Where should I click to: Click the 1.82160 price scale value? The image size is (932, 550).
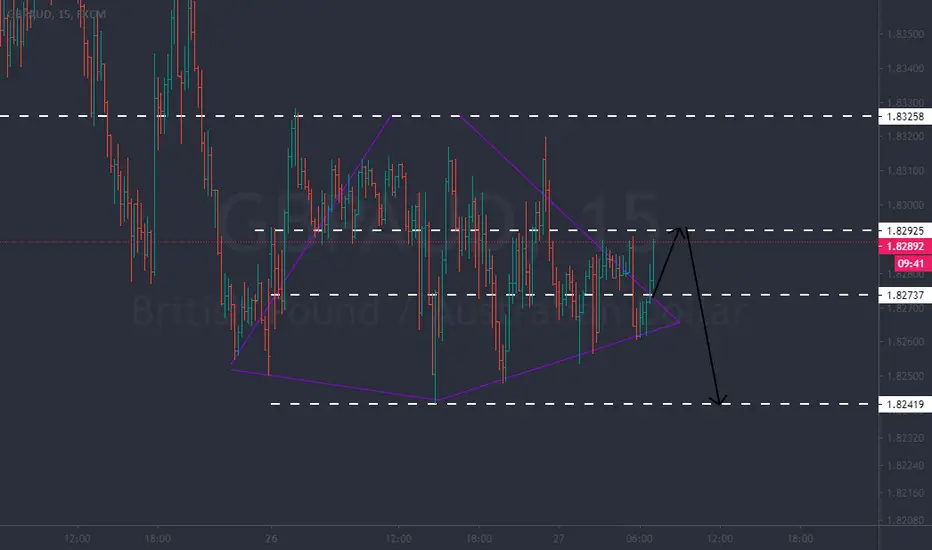(905, 493)
